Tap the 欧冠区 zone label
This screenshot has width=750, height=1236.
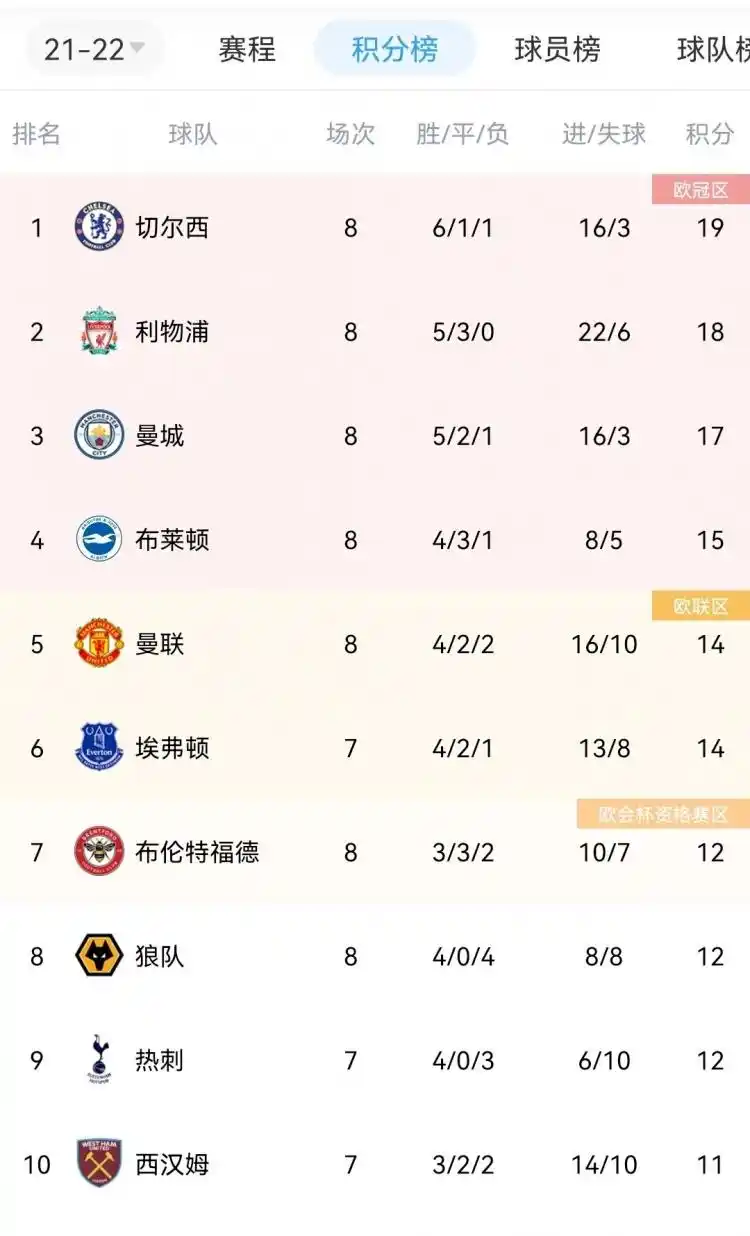pyautogui.click(x=700, y=189)
